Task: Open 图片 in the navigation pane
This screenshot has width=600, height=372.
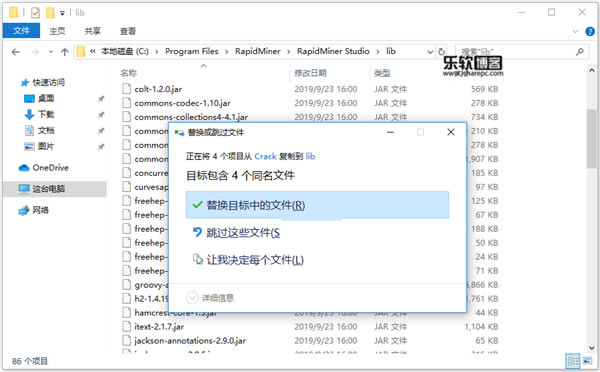Action: (46, 146)
